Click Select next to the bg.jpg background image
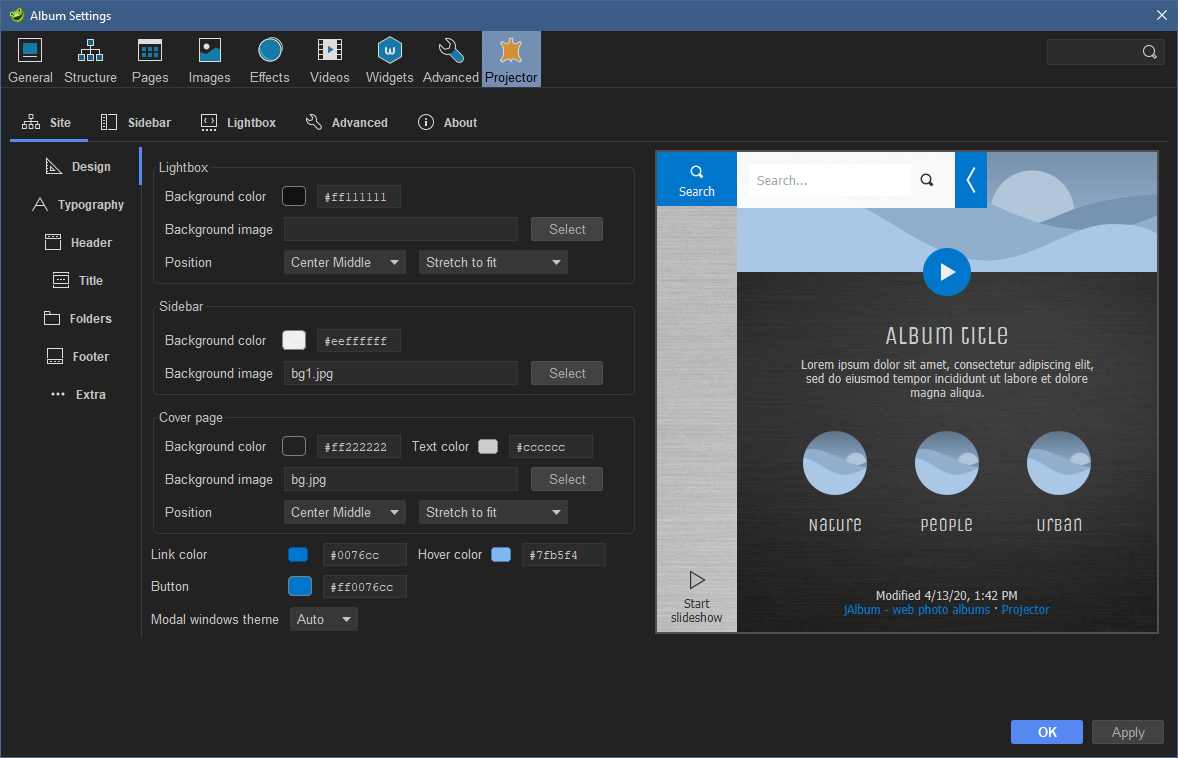This screenshot has height=758, width=1178. [x=566, y=479]
